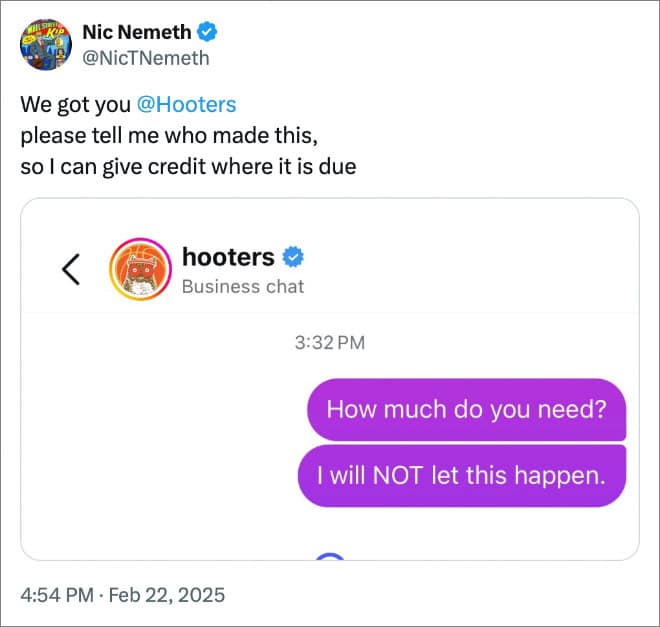Viewport: 660px width, 627px height.
Task: Click the hooters verified checkmark badge
Action: click(x=293, y=258)
